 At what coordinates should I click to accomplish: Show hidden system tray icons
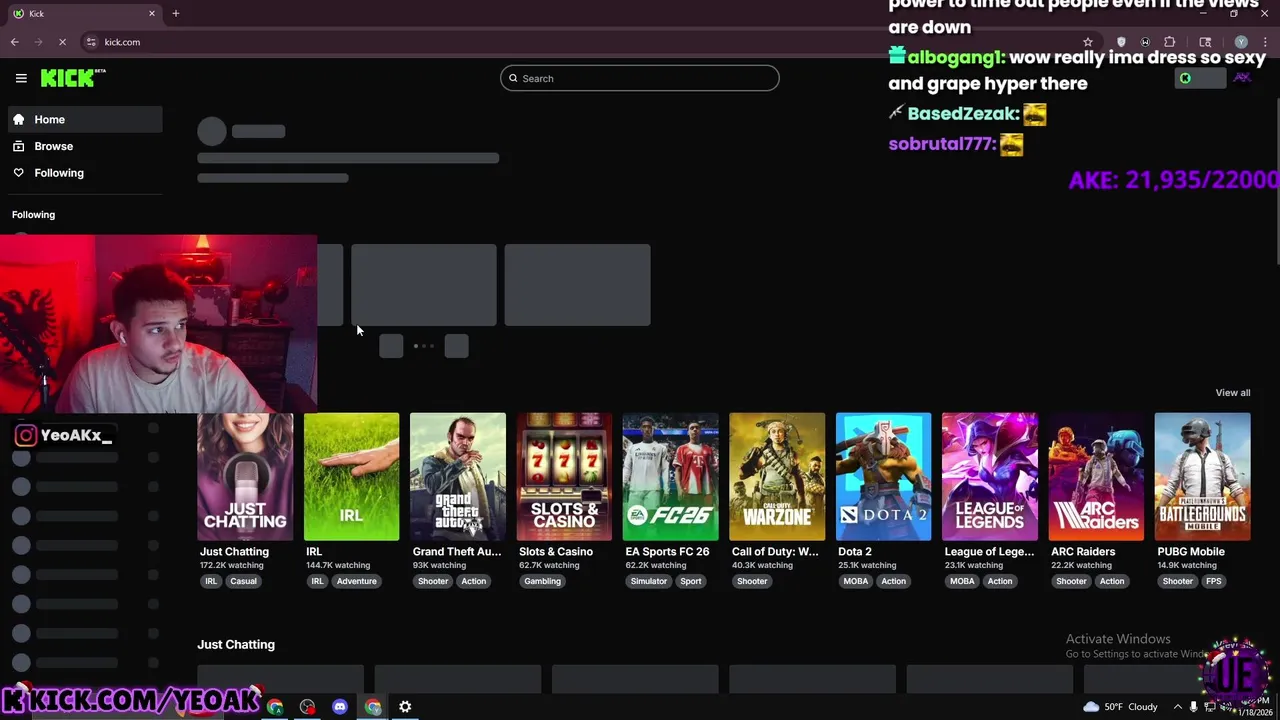[1177, 707]
